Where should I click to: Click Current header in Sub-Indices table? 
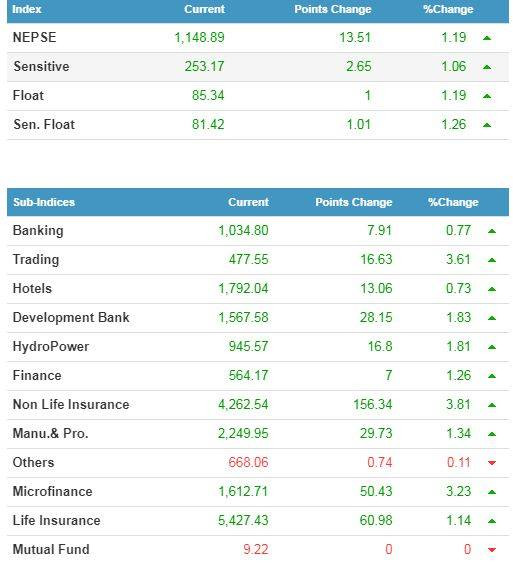(248, 202)
